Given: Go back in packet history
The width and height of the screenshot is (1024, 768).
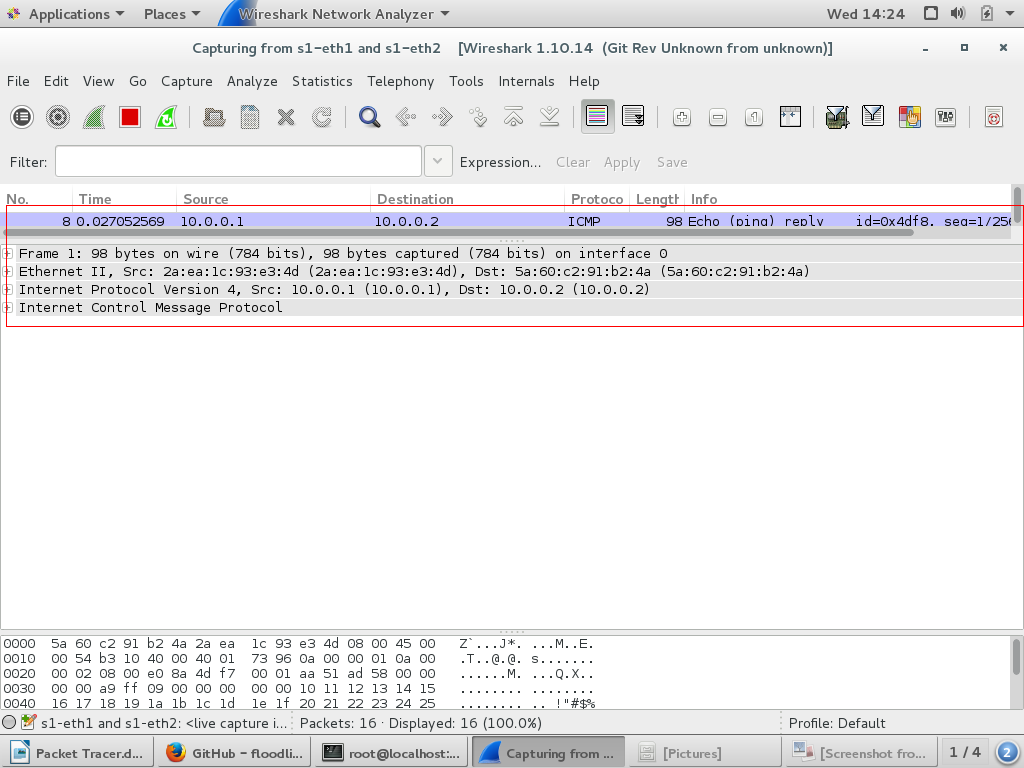Looking at the screenshot, I should [x=406, y=117].
